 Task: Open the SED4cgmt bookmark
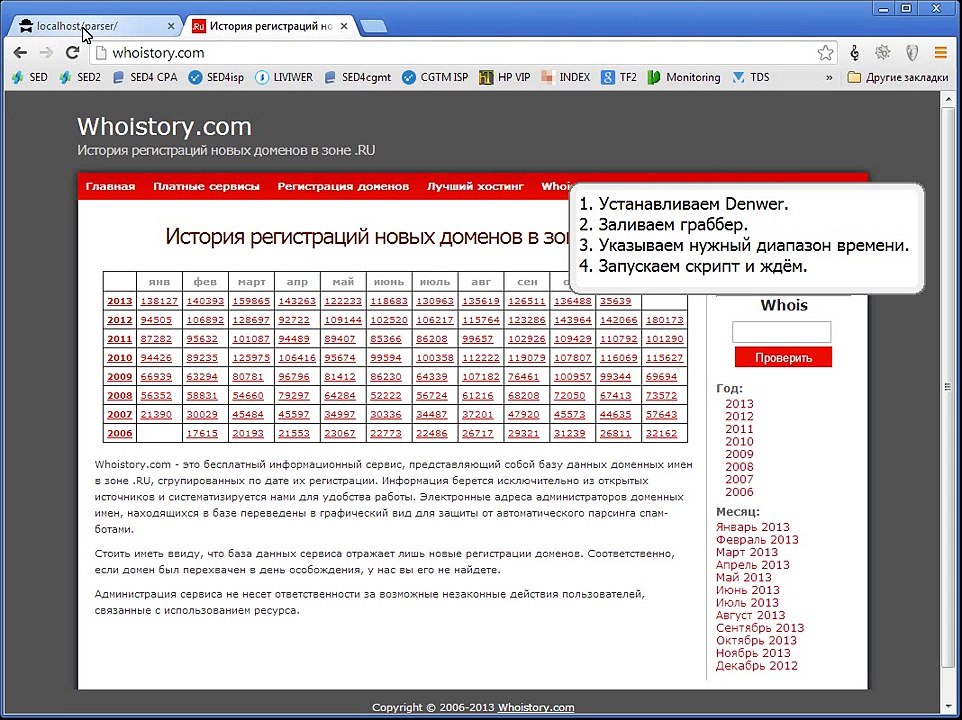(358, 77)
